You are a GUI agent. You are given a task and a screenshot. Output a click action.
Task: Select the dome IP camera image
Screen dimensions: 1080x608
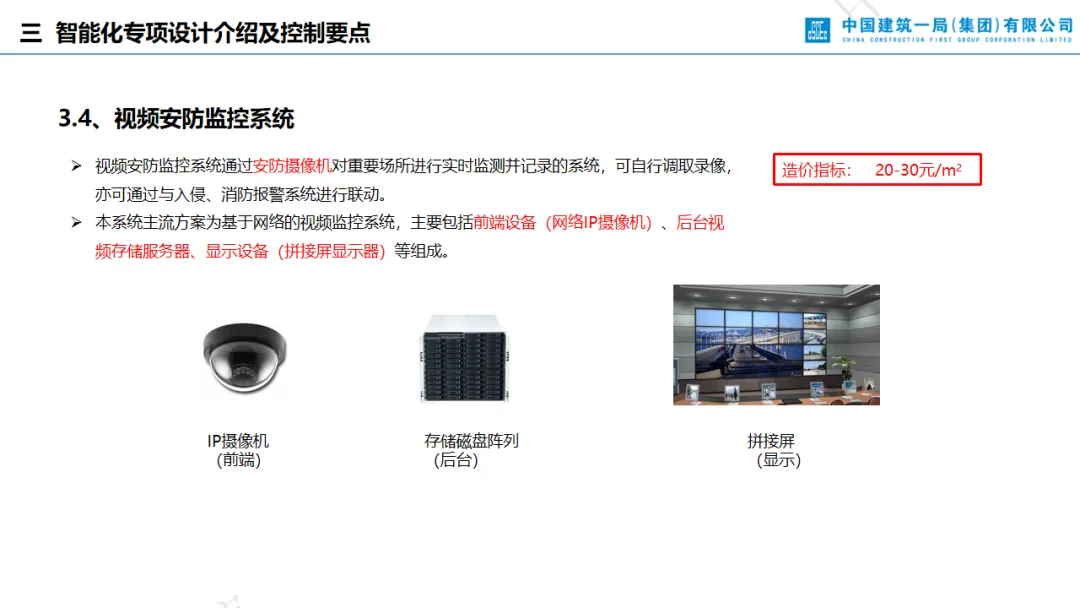click(244, 359)
